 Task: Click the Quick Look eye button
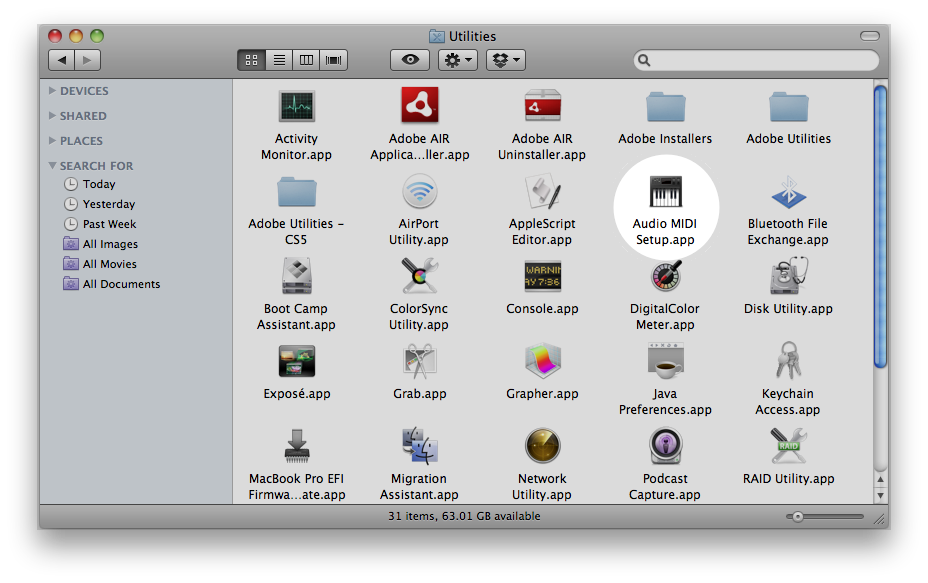coord(410,60)
